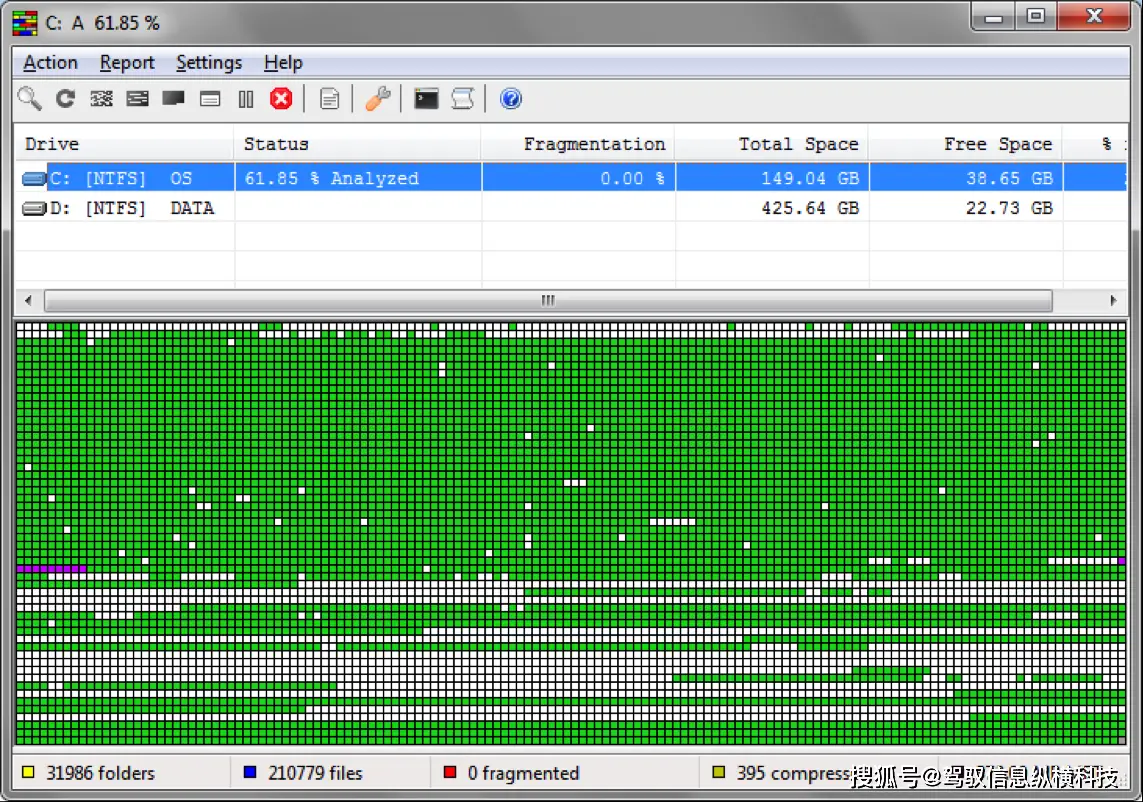Select the D: DATA drive row
The image size is (1143, 802).
[x=130, y=208]
